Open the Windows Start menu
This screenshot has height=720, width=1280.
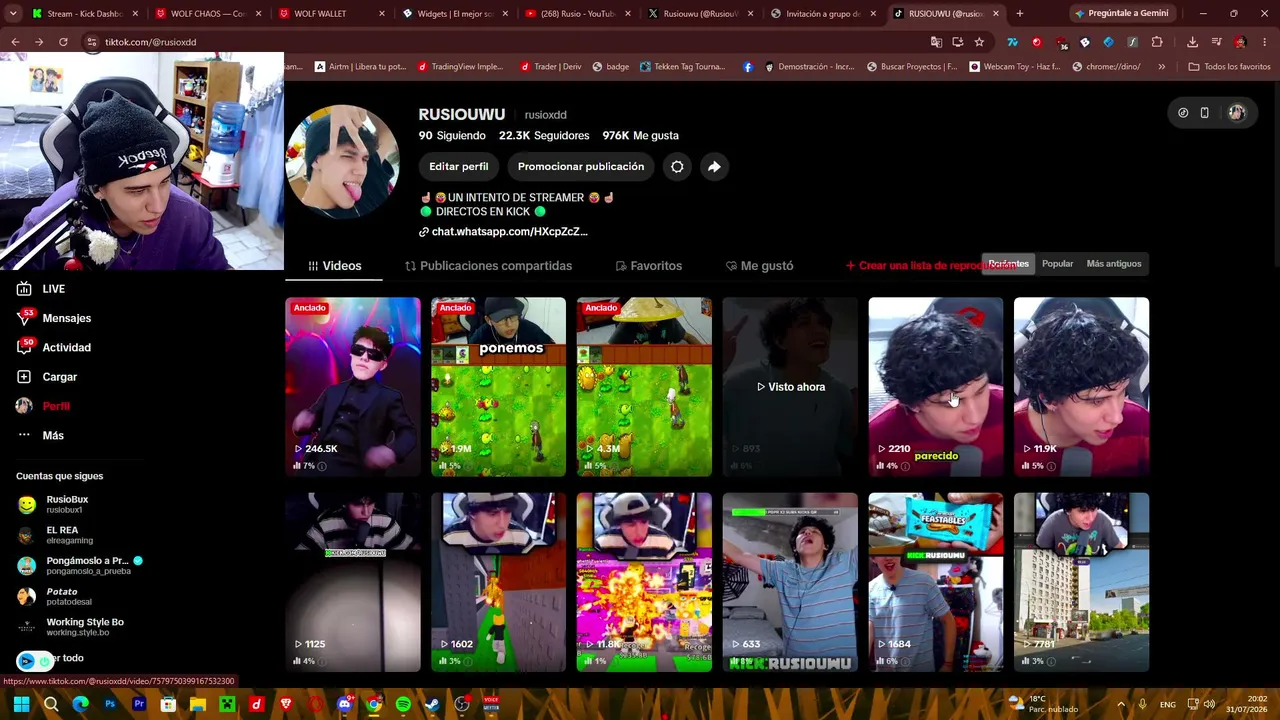21,705
